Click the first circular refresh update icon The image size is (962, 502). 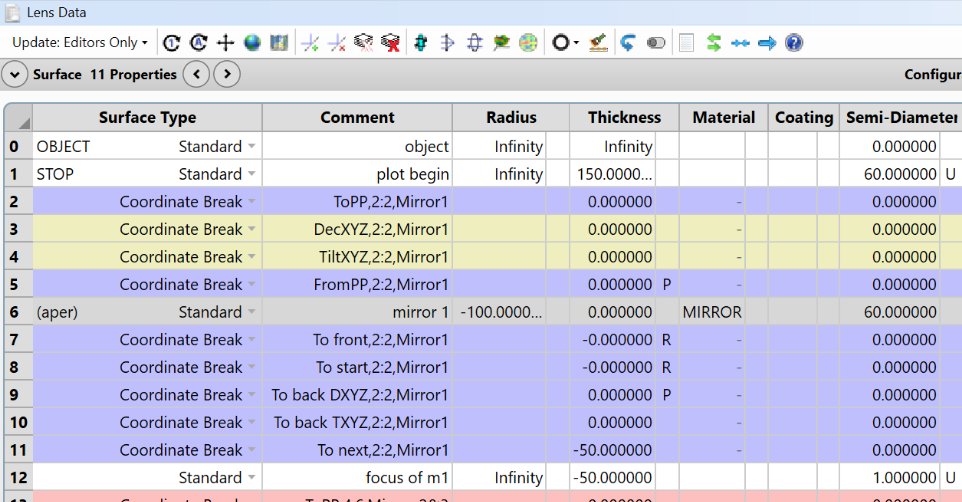coord(171,43)
